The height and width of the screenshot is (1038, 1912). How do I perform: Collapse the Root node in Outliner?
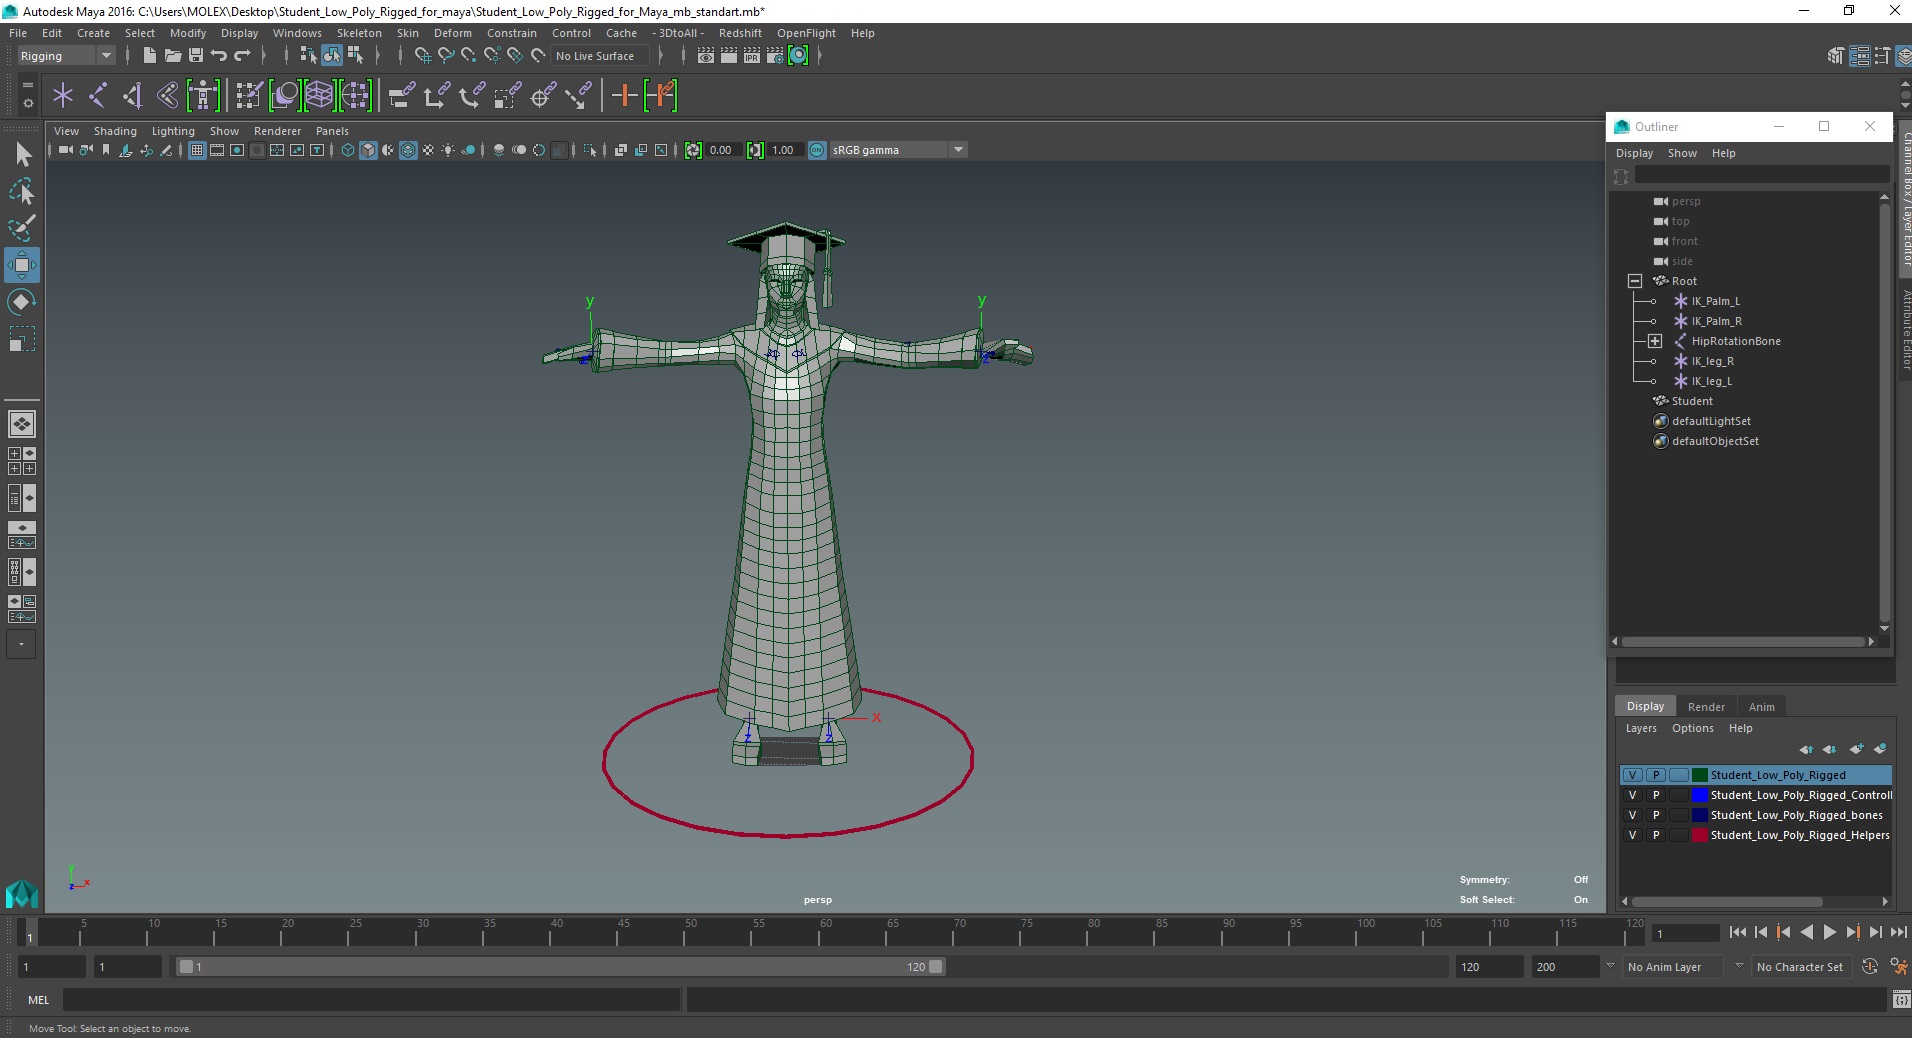click(1635, 281)
